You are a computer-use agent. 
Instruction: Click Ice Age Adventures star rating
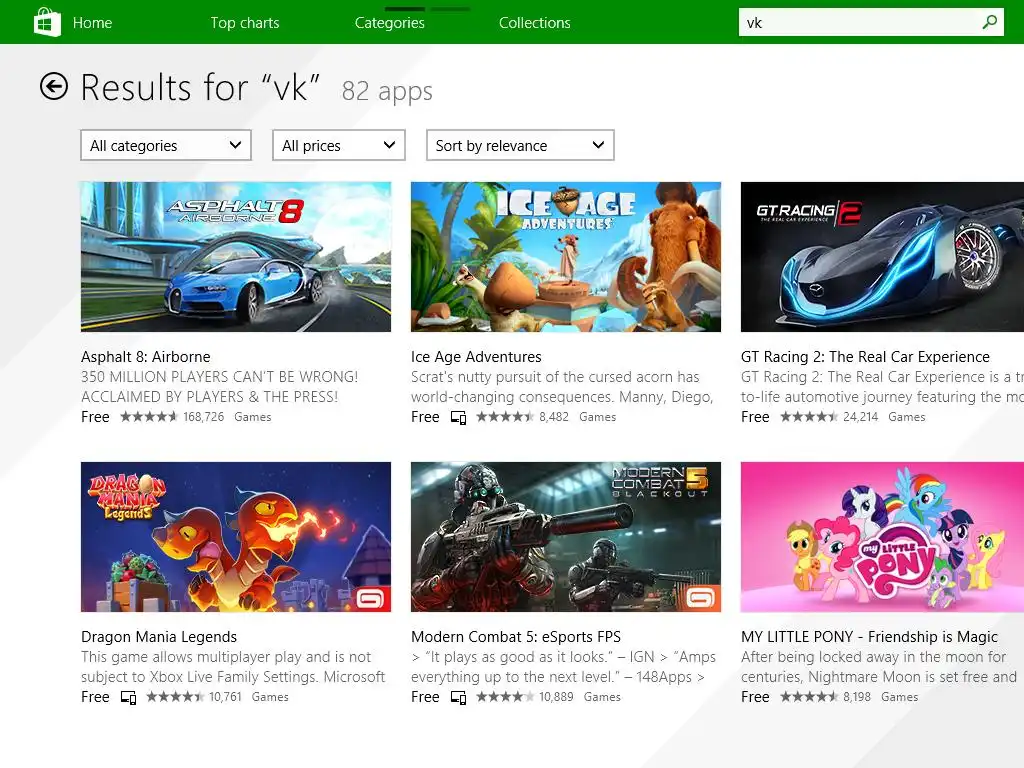point(505,417)
